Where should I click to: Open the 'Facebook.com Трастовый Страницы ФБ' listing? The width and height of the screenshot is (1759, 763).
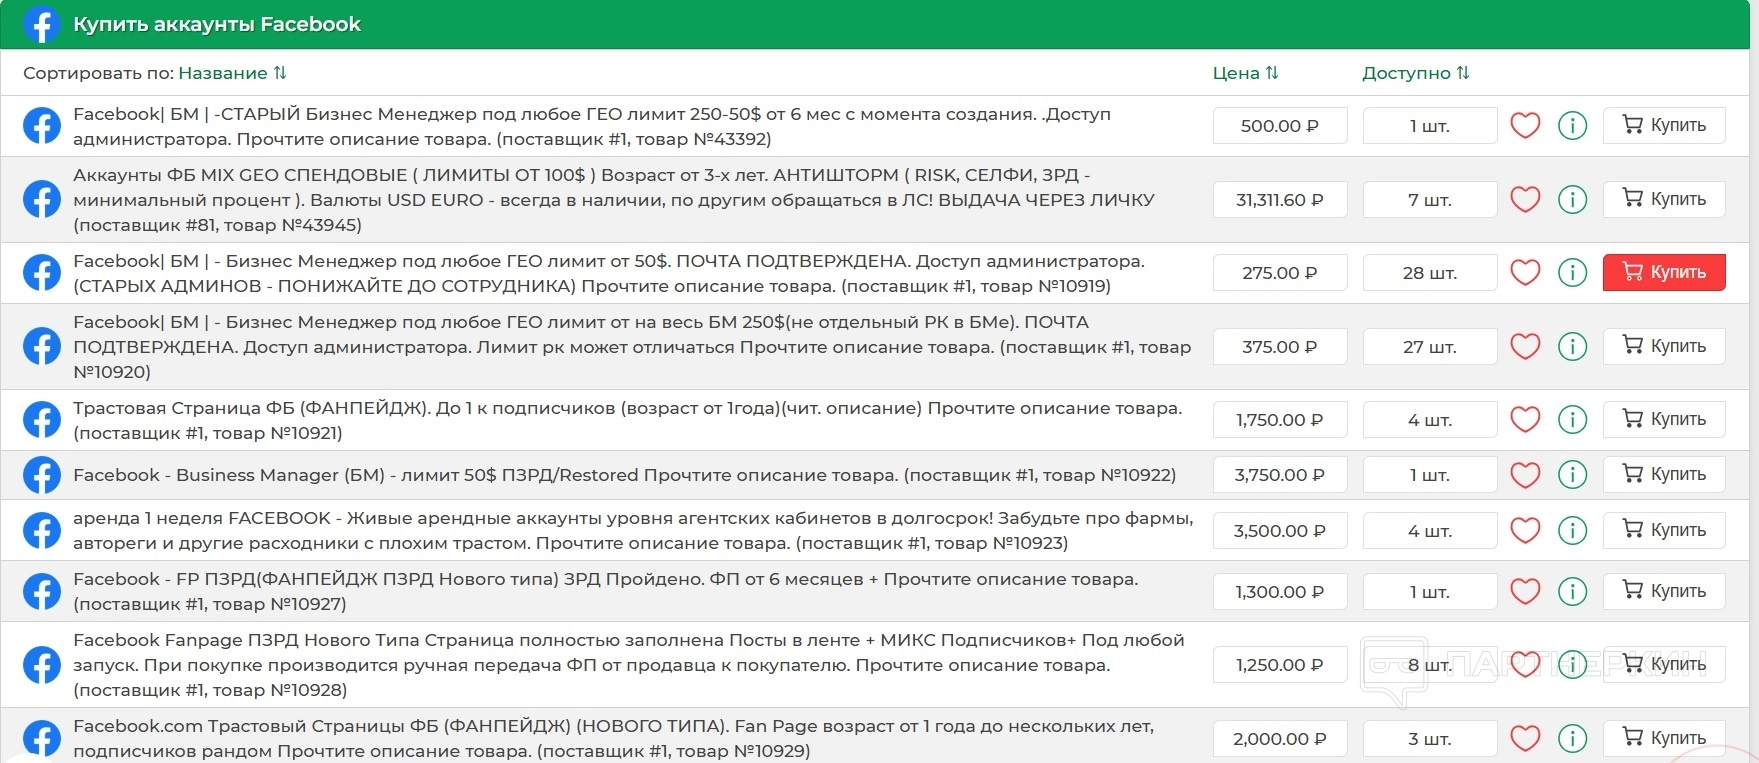point(614,739)
